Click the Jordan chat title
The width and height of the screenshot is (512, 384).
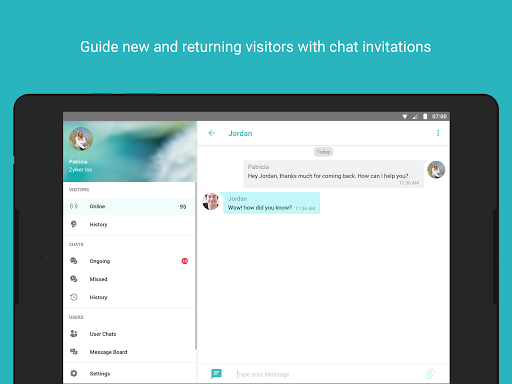click(x=240, y=133)
